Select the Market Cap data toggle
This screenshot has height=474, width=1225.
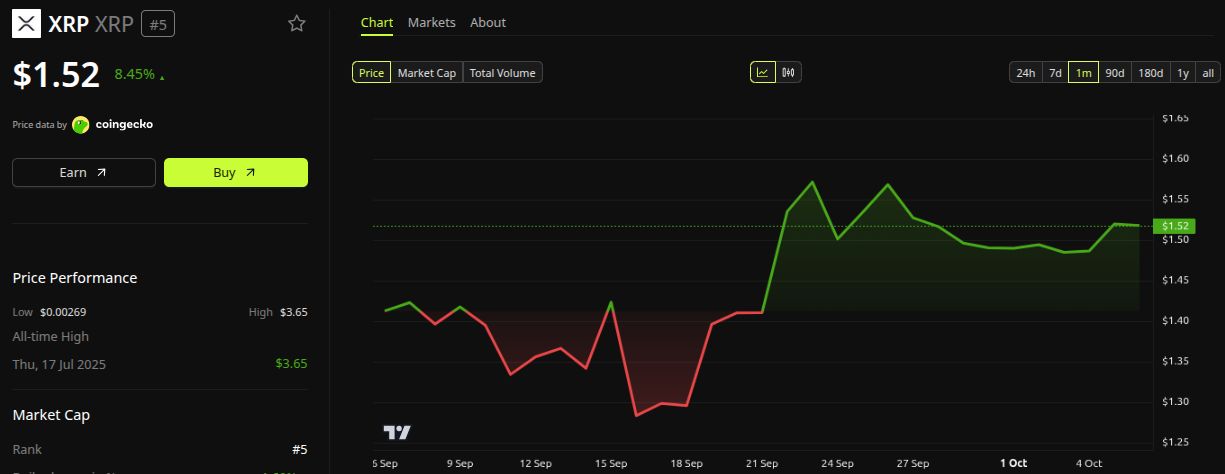pyautogui.click(x=427, y=72)
